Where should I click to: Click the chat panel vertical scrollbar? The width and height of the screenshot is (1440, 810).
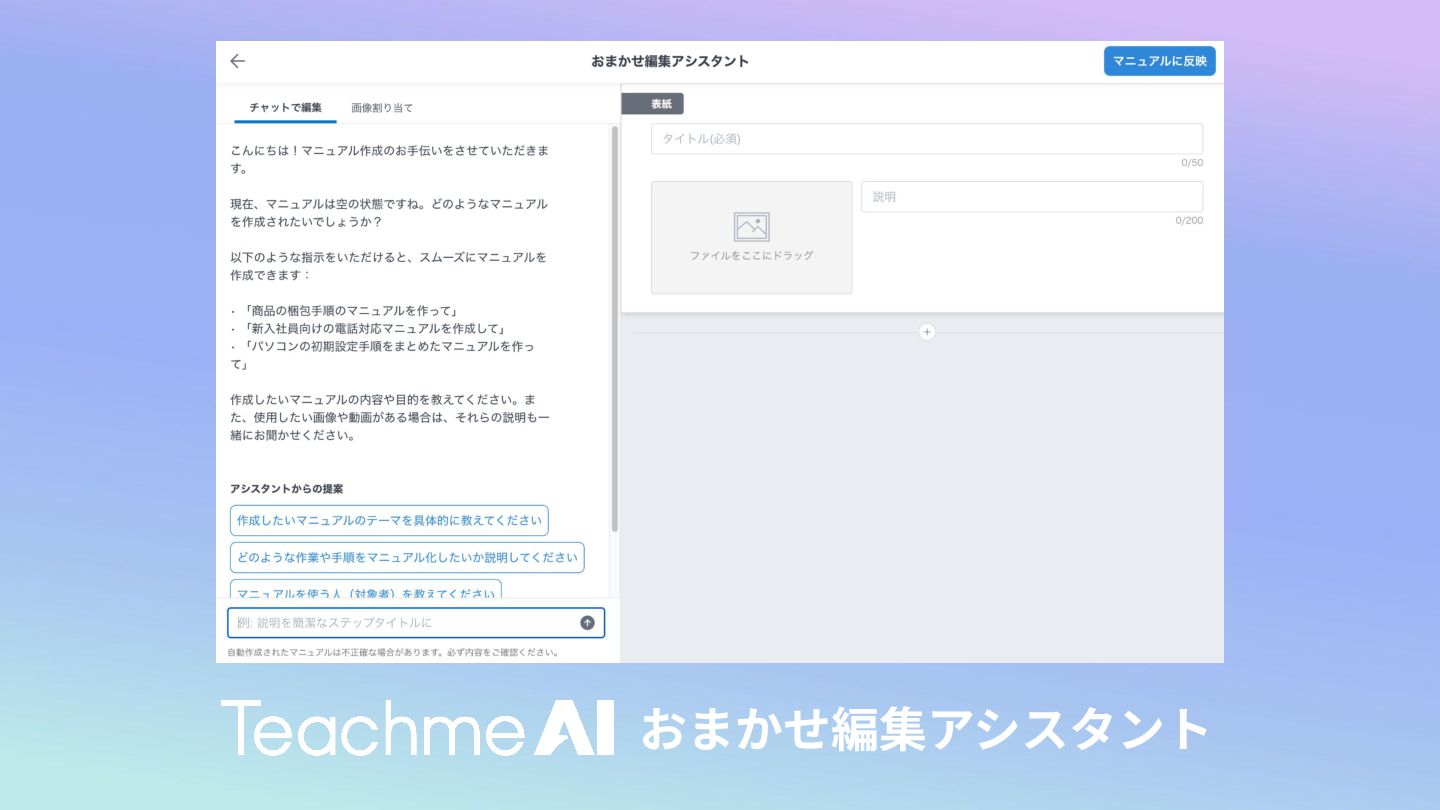[614, 330]
